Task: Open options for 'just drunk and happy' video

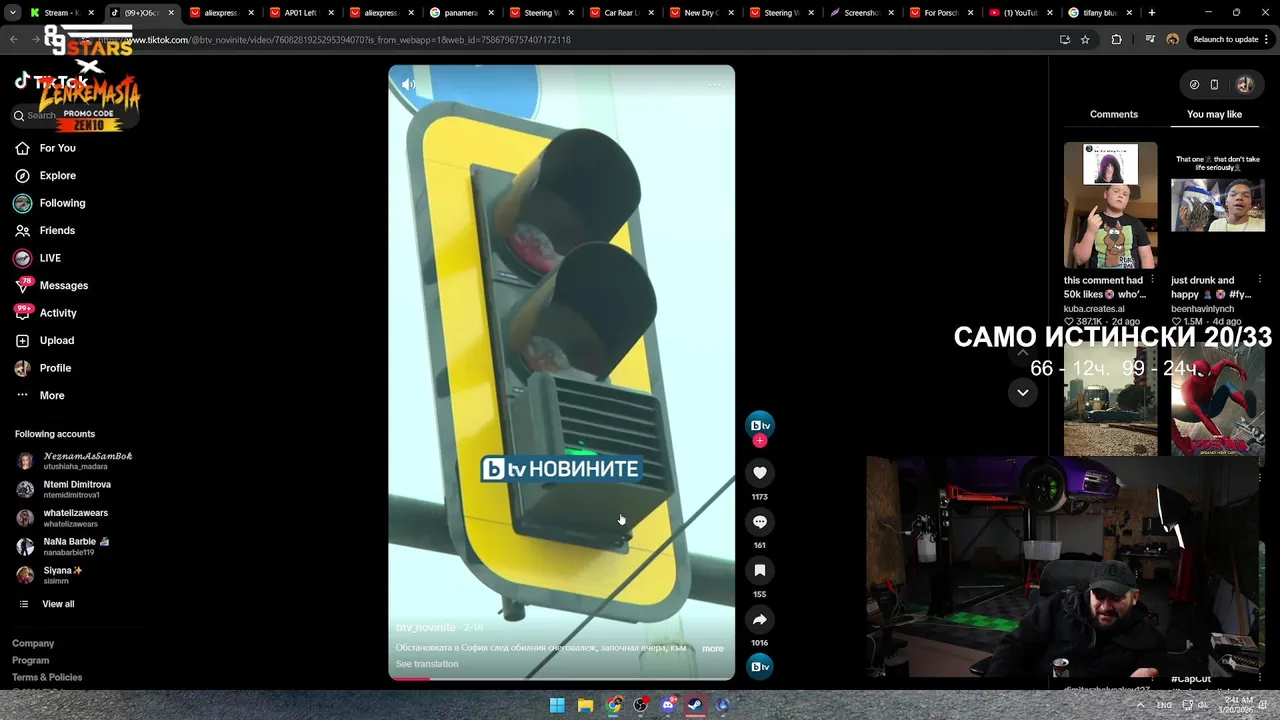Action: [x=1259, y=281]
